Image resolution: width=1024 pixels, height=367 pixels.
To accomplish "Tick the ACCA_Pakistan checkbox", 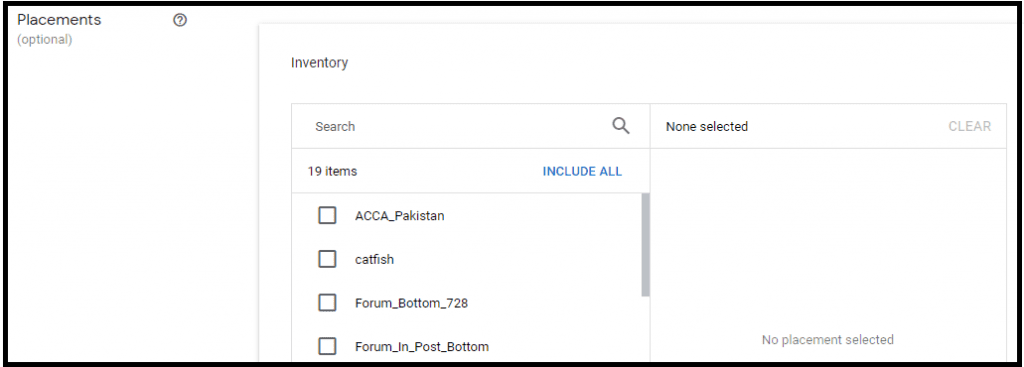I will coord(327,215).
